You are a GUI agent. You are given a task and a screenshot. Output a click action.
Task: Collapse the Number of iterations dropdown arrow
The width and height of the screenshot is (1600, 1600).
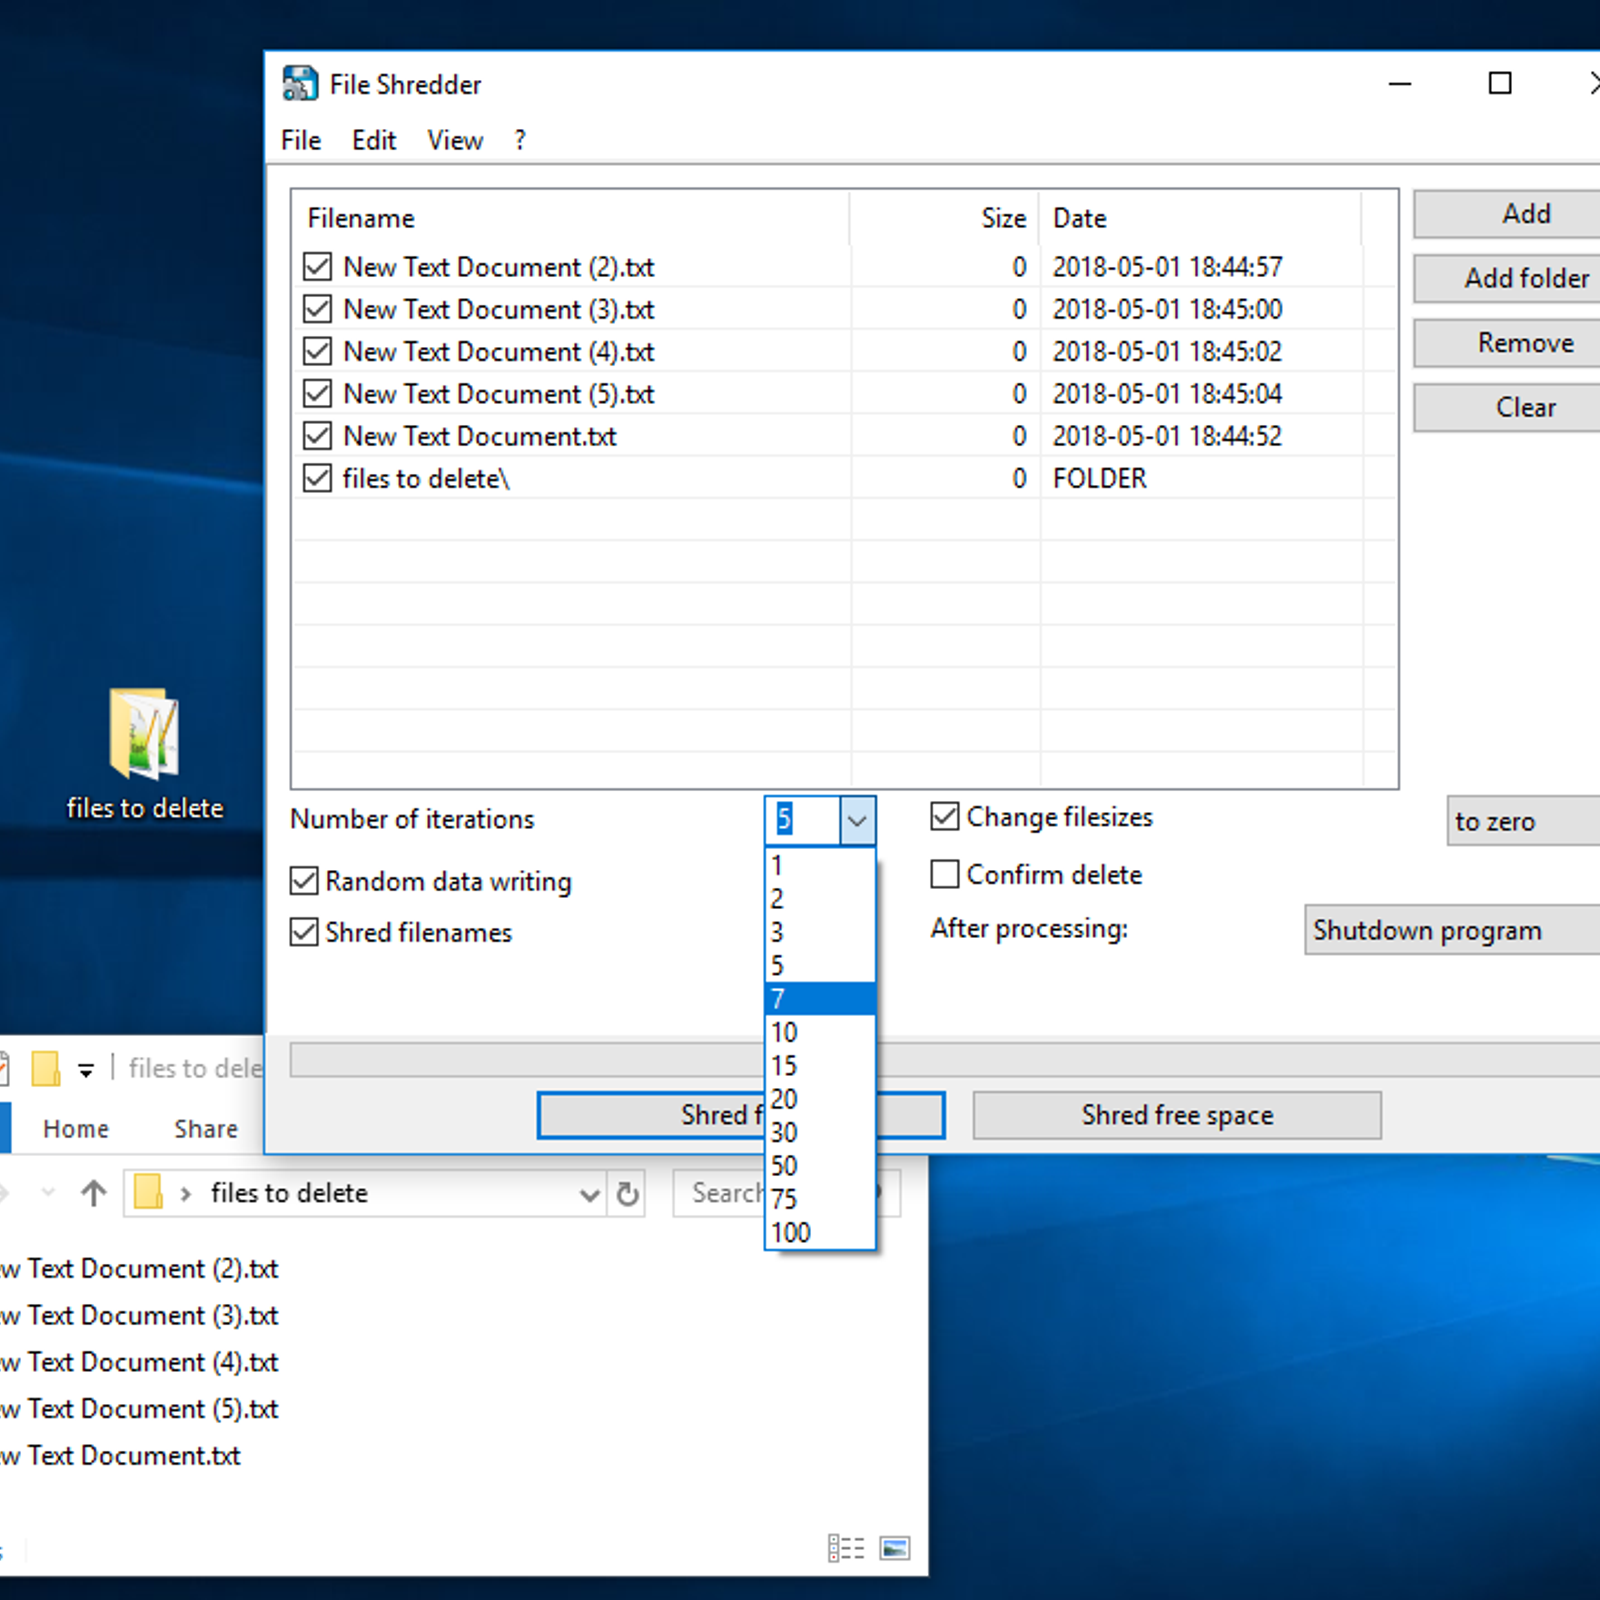tap(857, 821)
